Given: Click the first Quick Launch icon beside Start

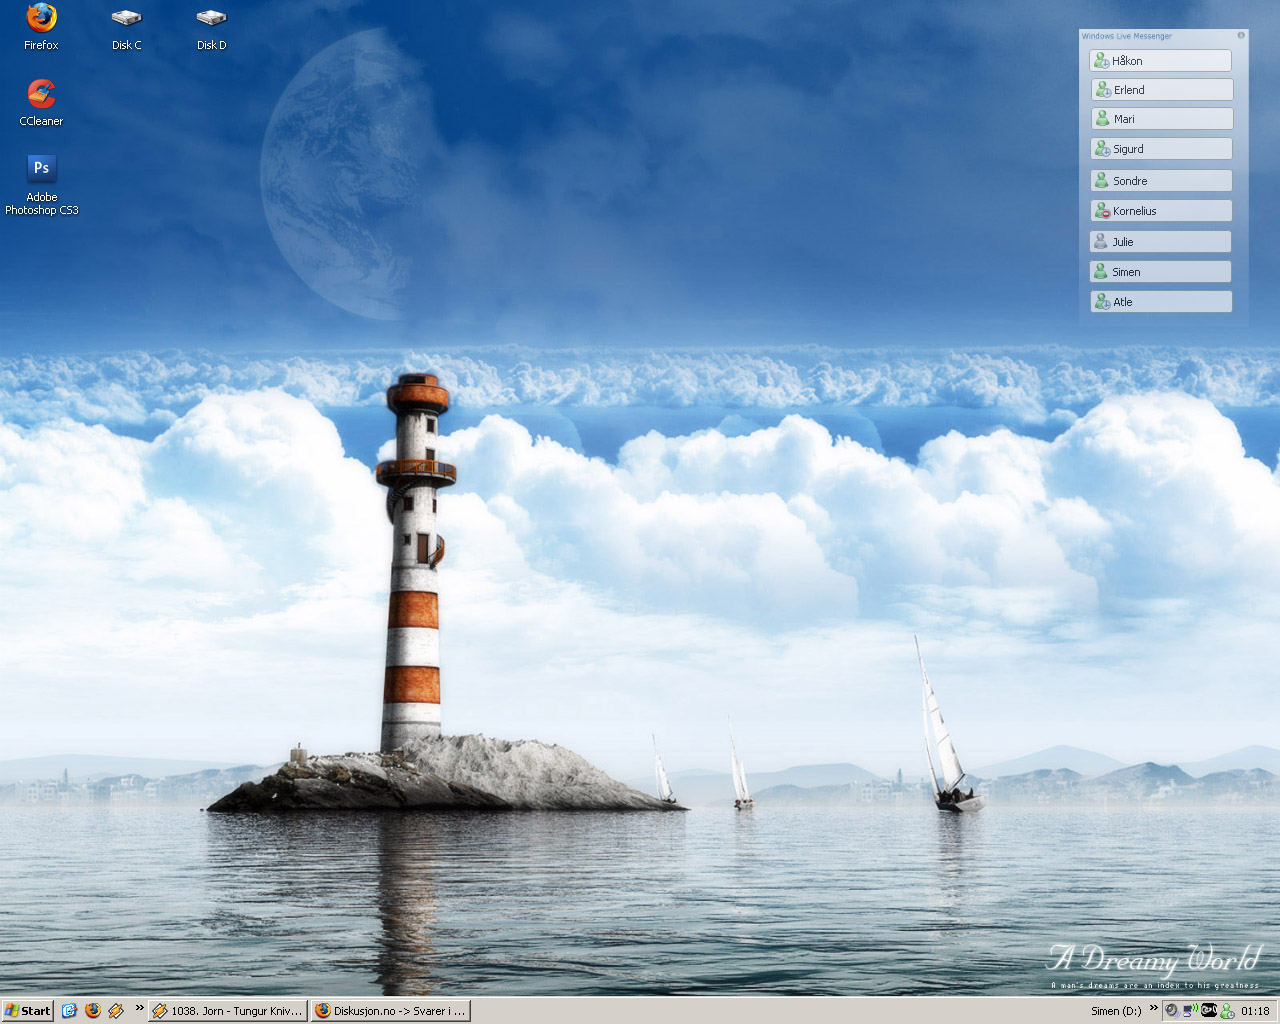Looking at the screenshot, I should click(69, 1011).
